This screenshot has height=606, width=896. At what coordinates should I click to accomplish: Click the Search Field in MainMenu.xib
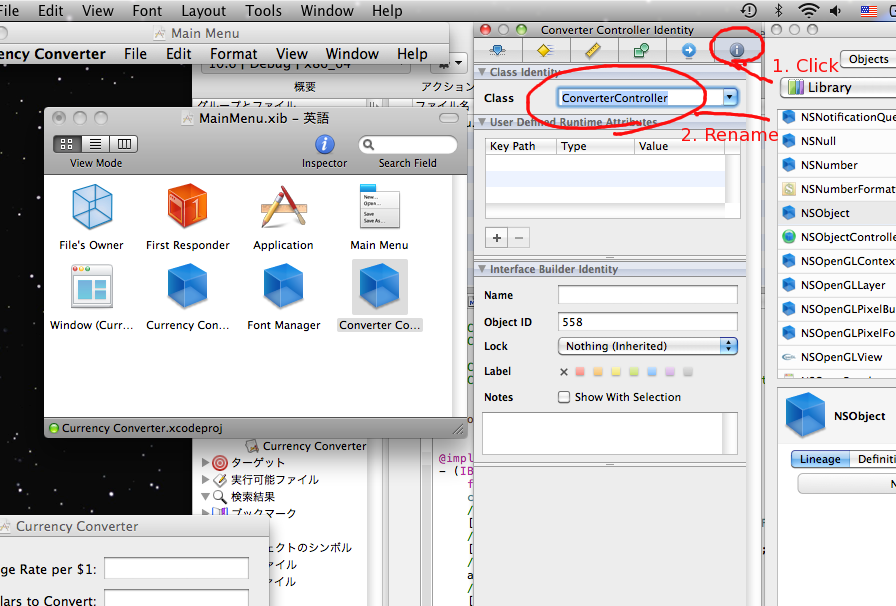pyautogui.click(x=408, y=145)
